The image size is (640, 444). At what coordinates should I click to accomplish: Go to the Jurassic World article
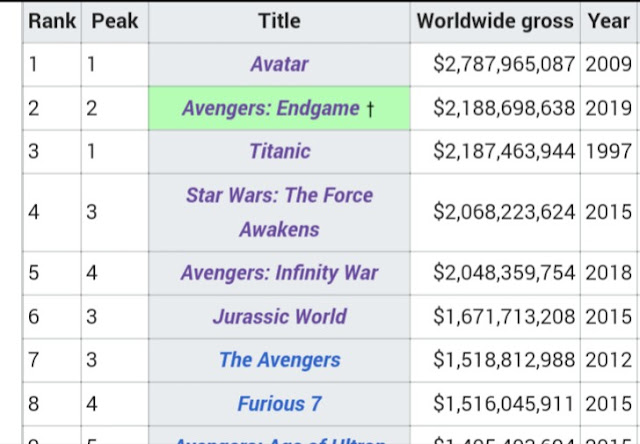[x=279, y=317]
